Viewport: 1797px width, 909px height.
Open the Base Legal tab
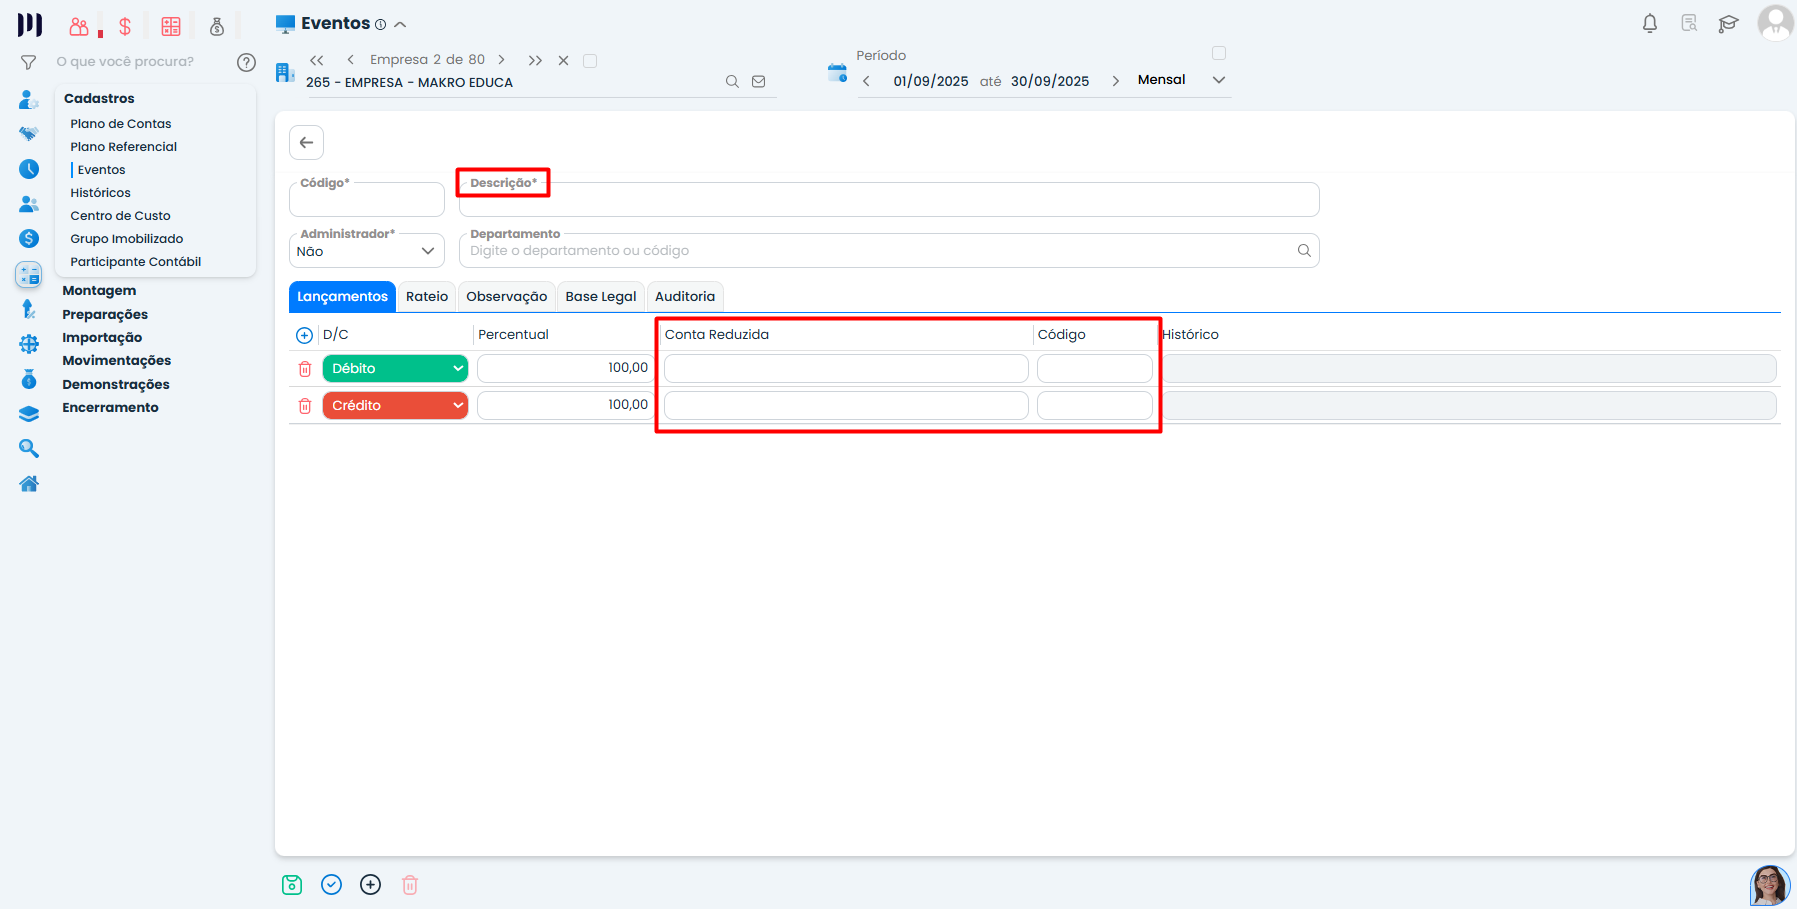pyautogui.click(x=600, y=297)
